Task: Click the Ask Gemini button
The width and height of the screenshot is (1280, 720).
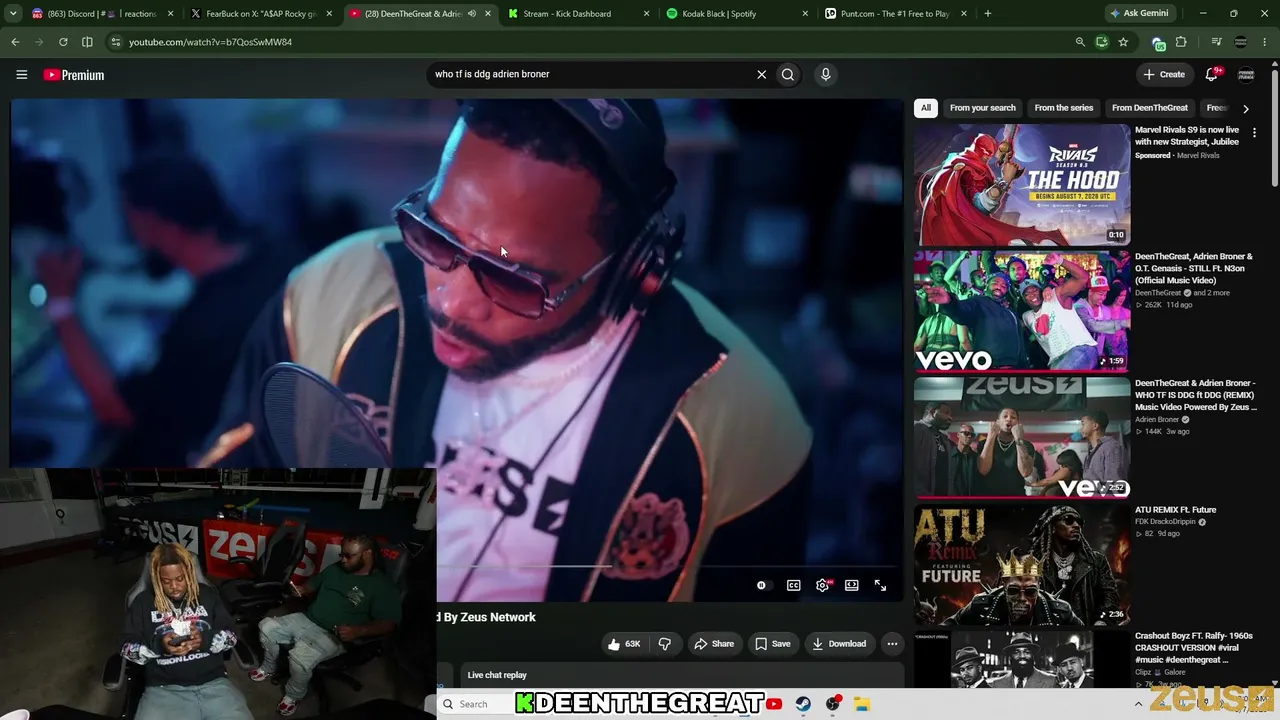Action: point(1138,14)
